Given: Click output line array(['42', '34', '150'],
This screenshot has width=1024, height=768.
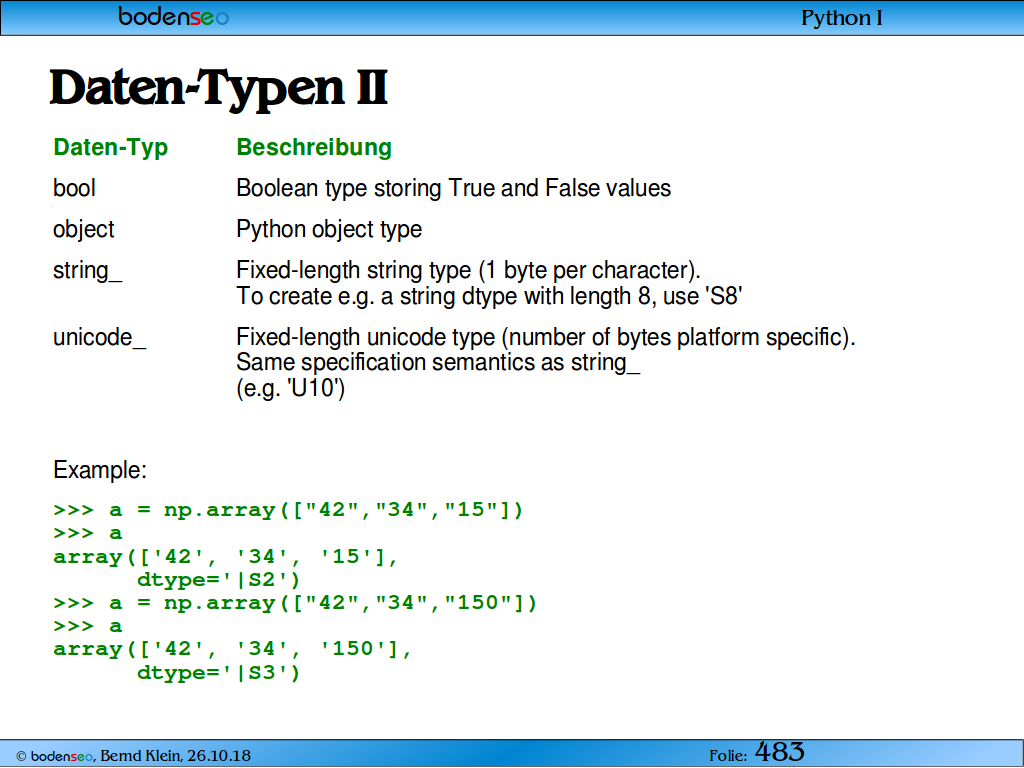Looking at the screenshot, I should click(x=232, y=648).
